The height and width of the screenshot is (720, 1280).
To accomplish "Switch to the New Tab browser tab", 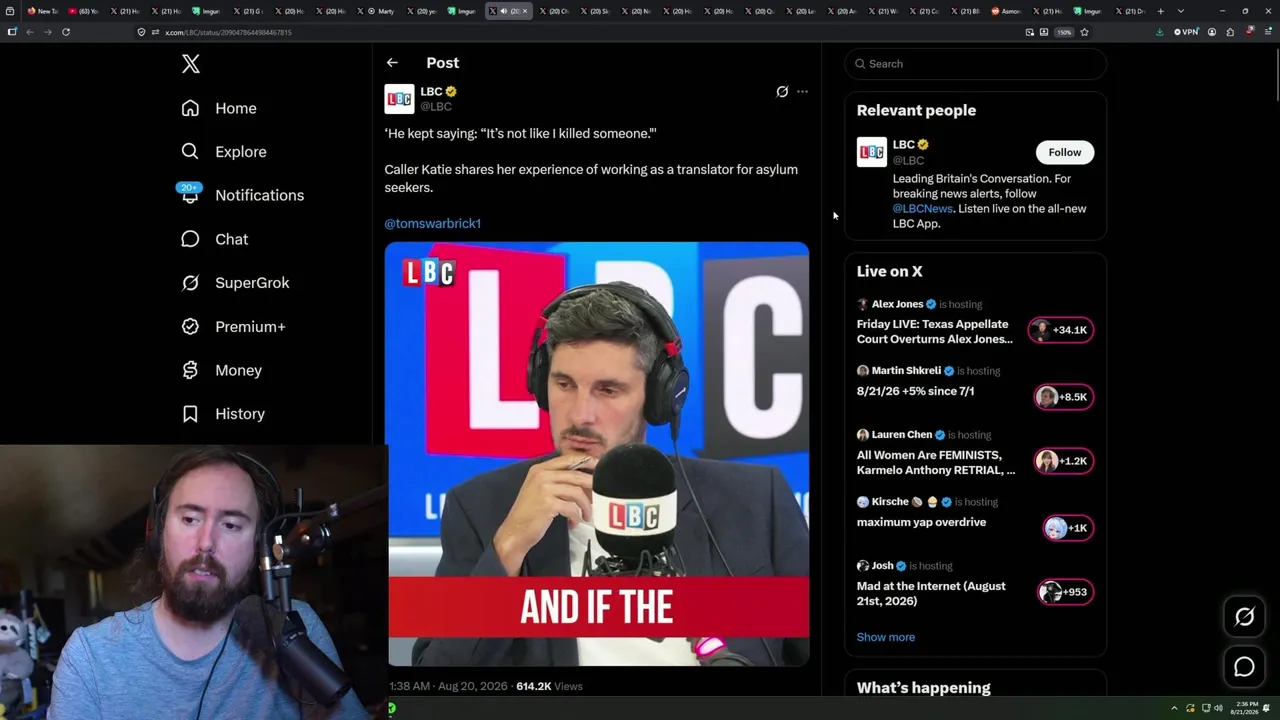I will (x=44, y=11).
